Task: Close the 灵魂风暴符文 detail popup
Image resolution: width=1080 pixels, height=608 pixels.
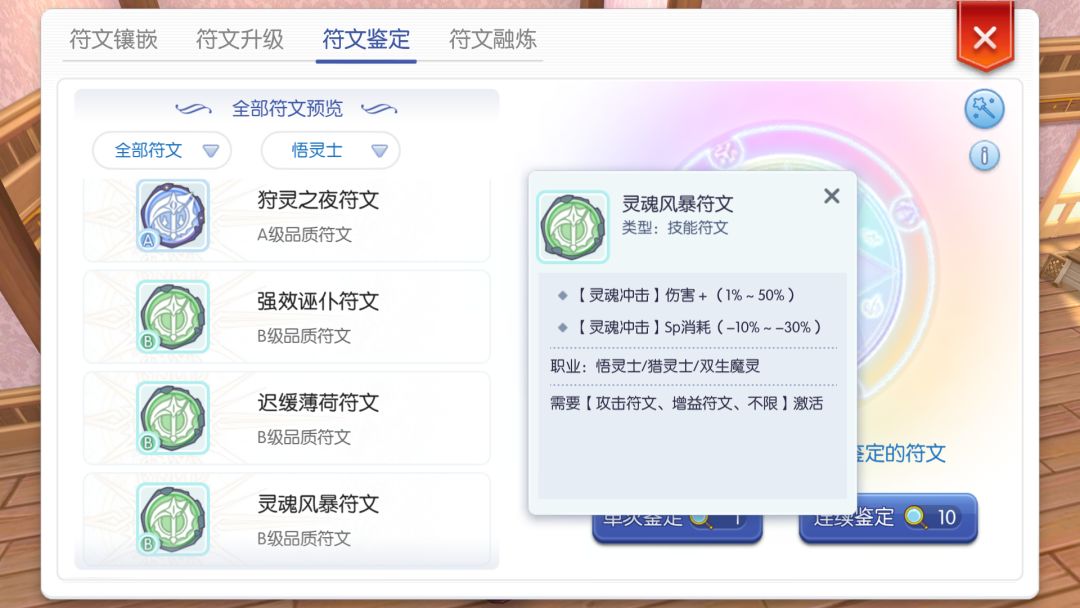Action: (x=831, y=196)
